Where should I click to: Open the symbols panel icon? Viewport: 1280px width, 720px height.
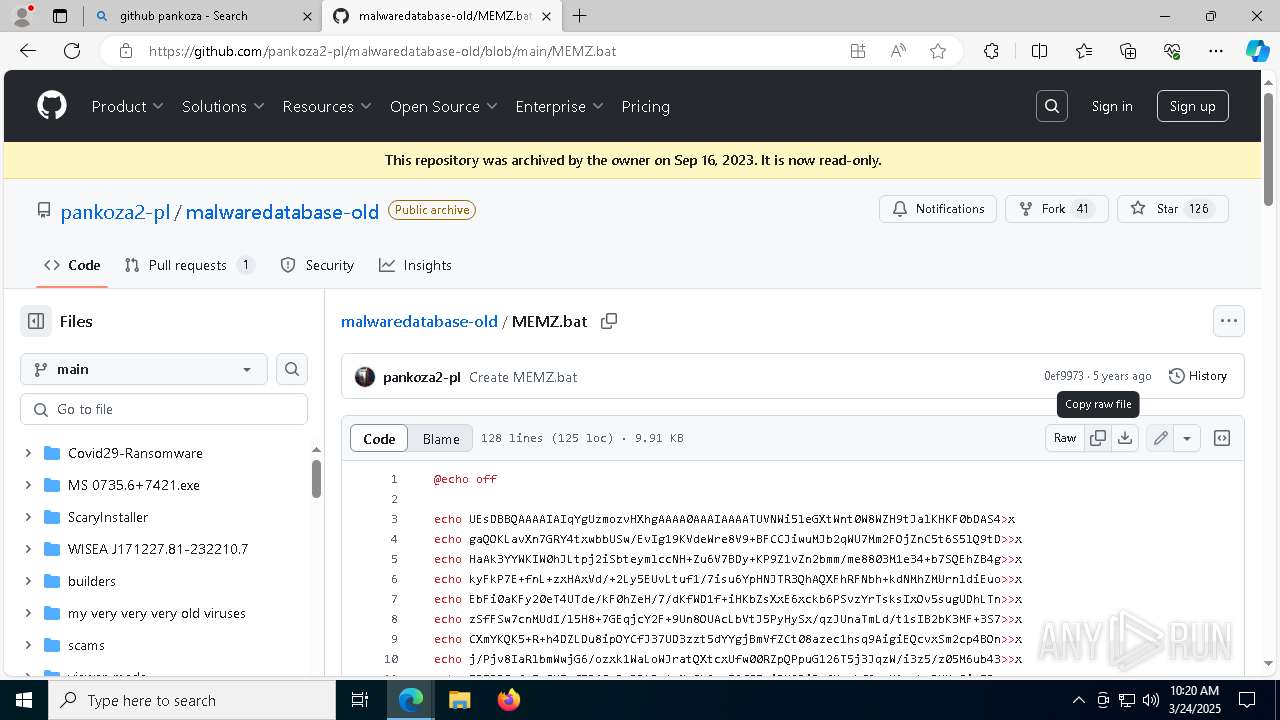[1221, 438]
